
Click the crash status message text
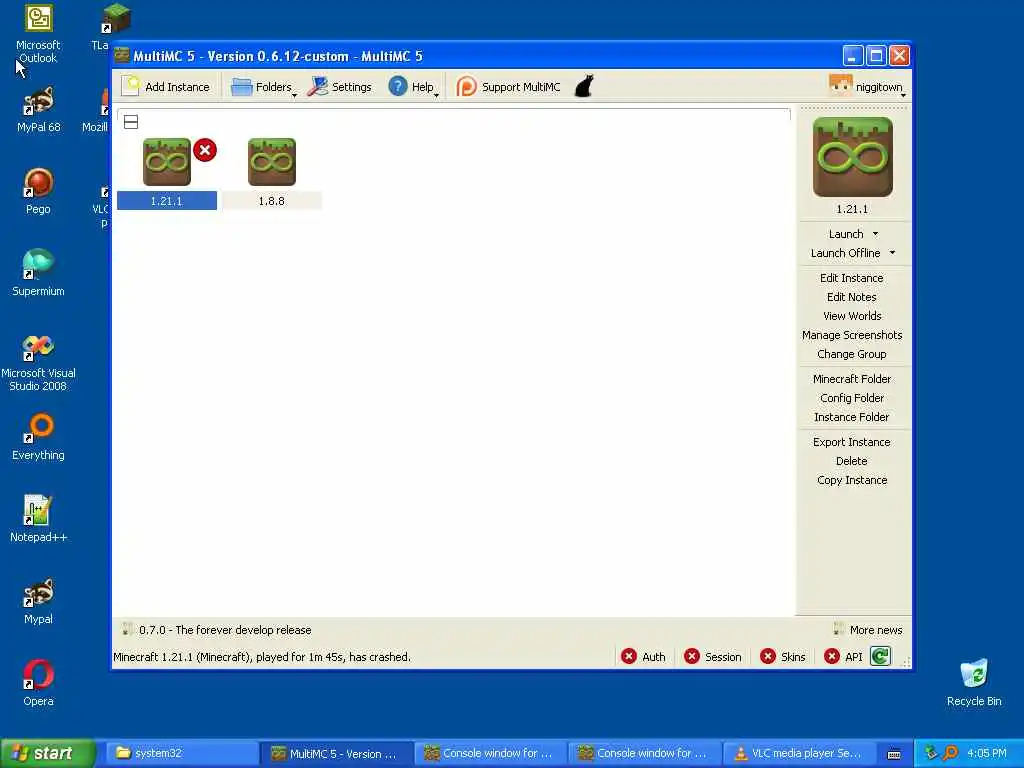(x=262, y=657)
